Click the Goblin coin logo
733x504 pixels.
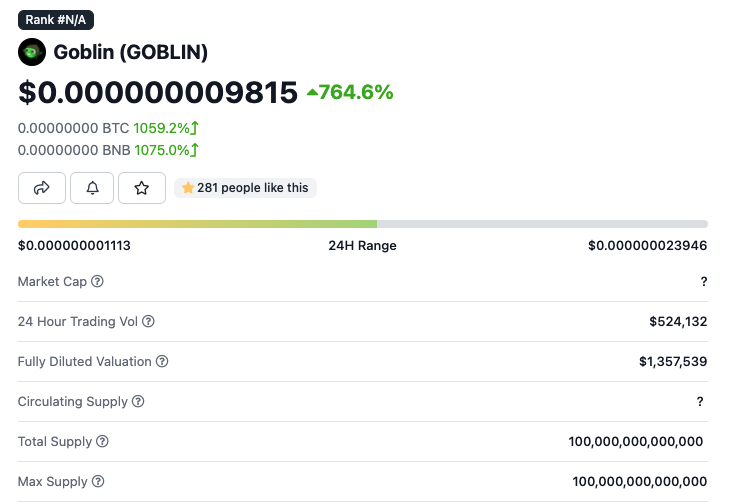pos(32,52)
